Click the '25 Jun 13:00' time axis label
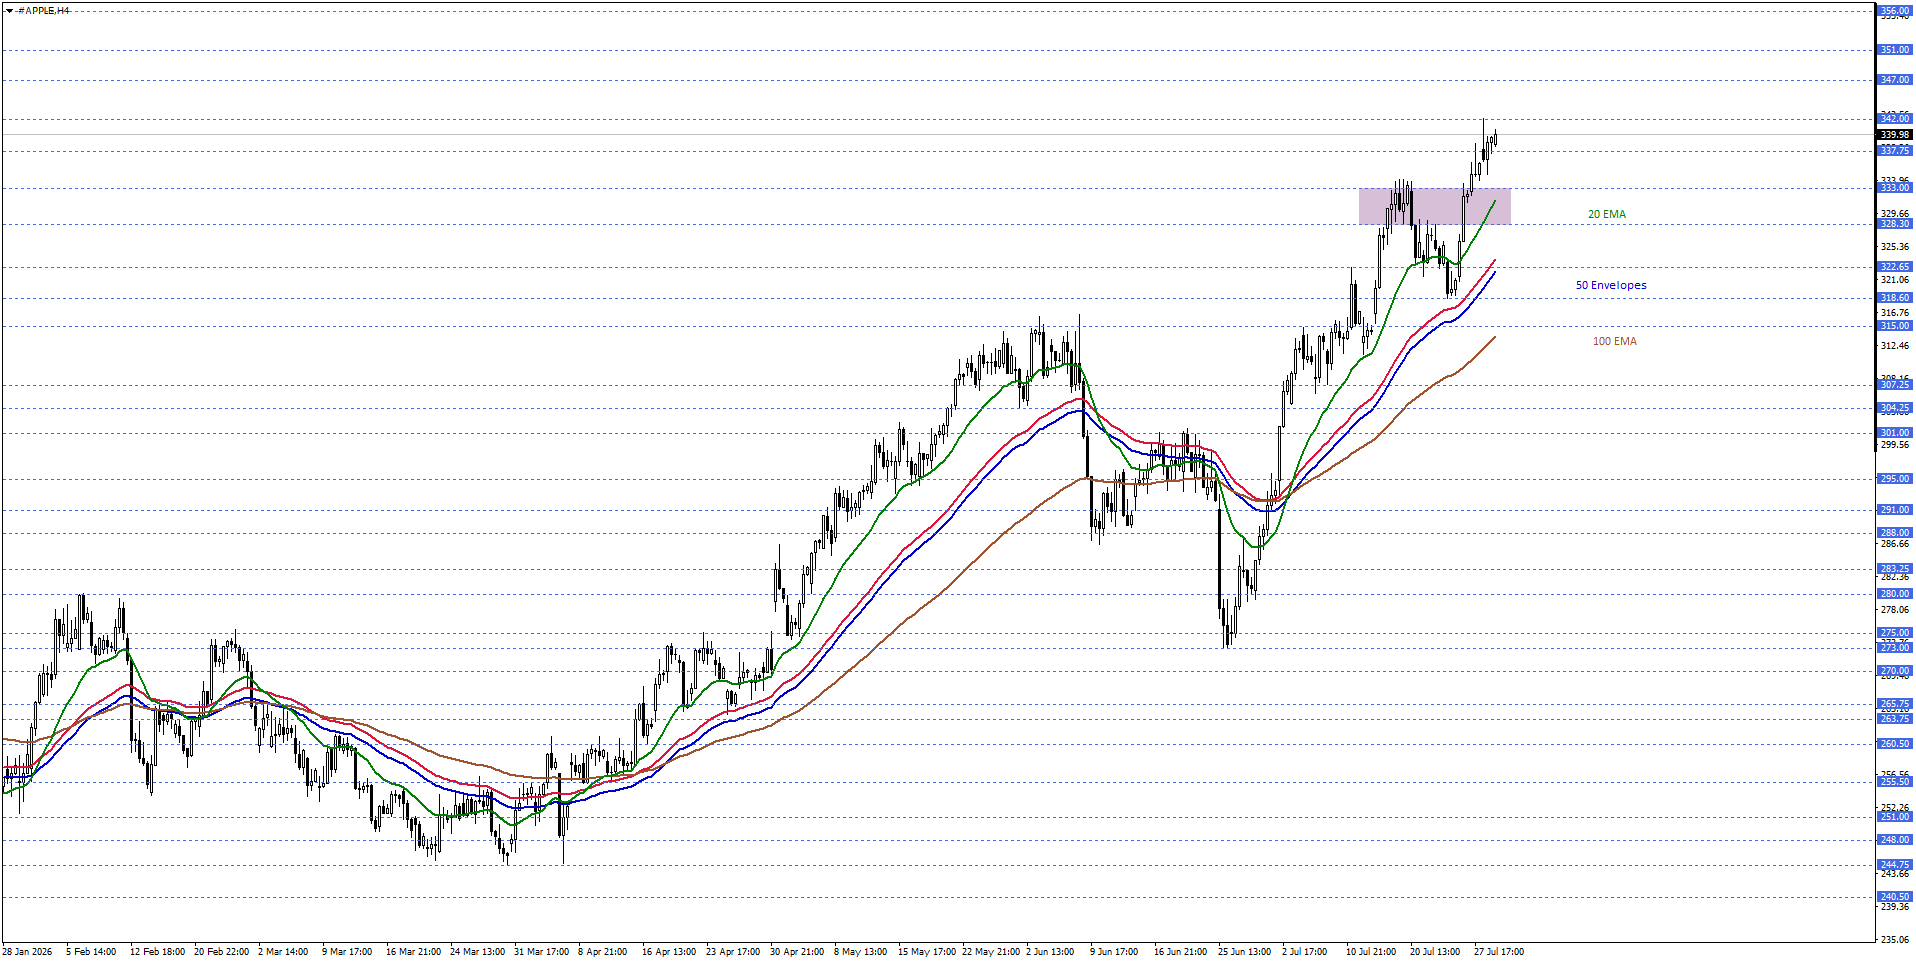 pyautogui.click(x=1244, y=952)
